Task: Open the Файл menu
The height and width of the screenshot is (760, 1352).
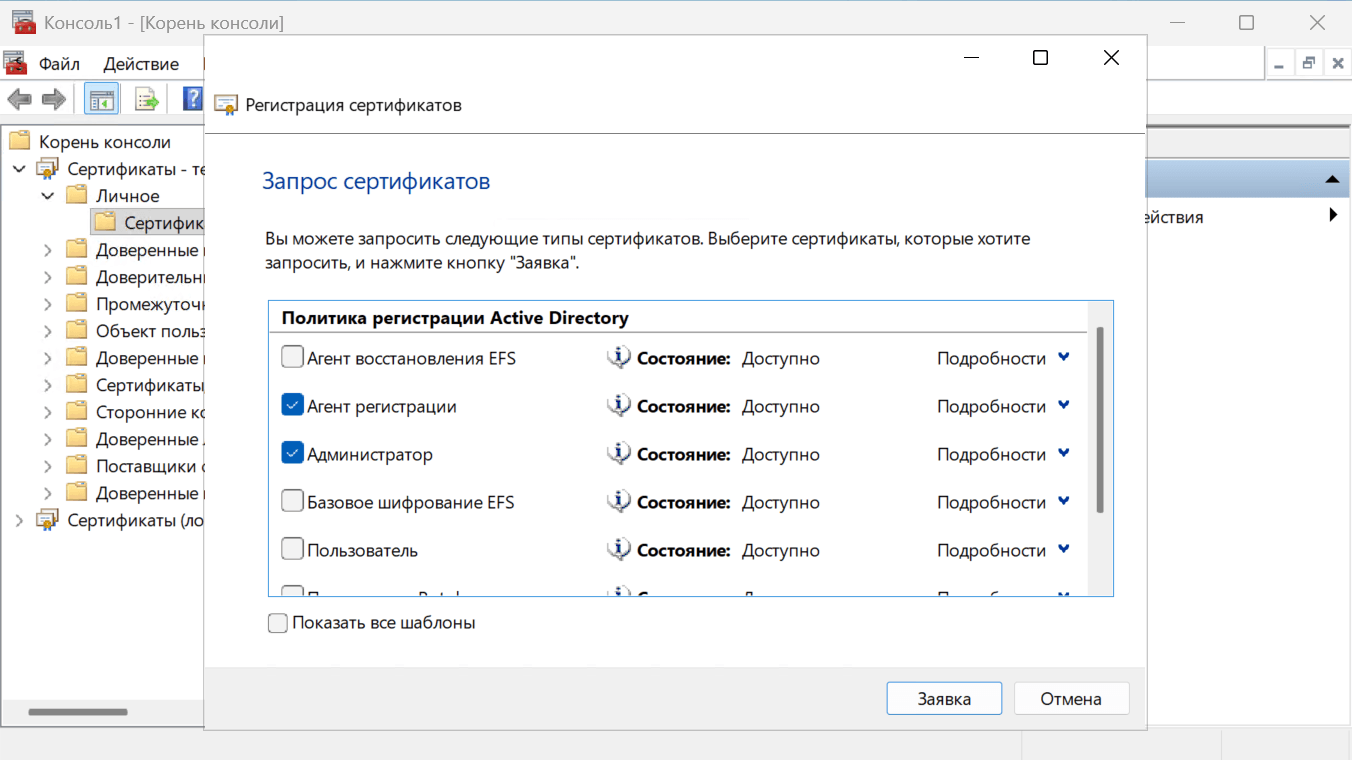Action: click(59, 64)
